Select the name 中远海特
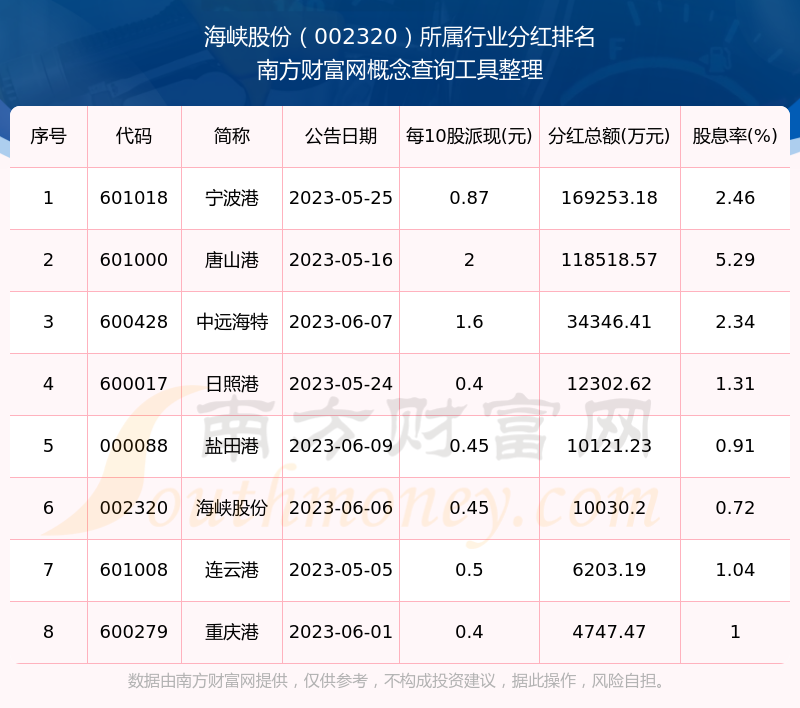This screenshot has height=708, width=800. [232, 322]
